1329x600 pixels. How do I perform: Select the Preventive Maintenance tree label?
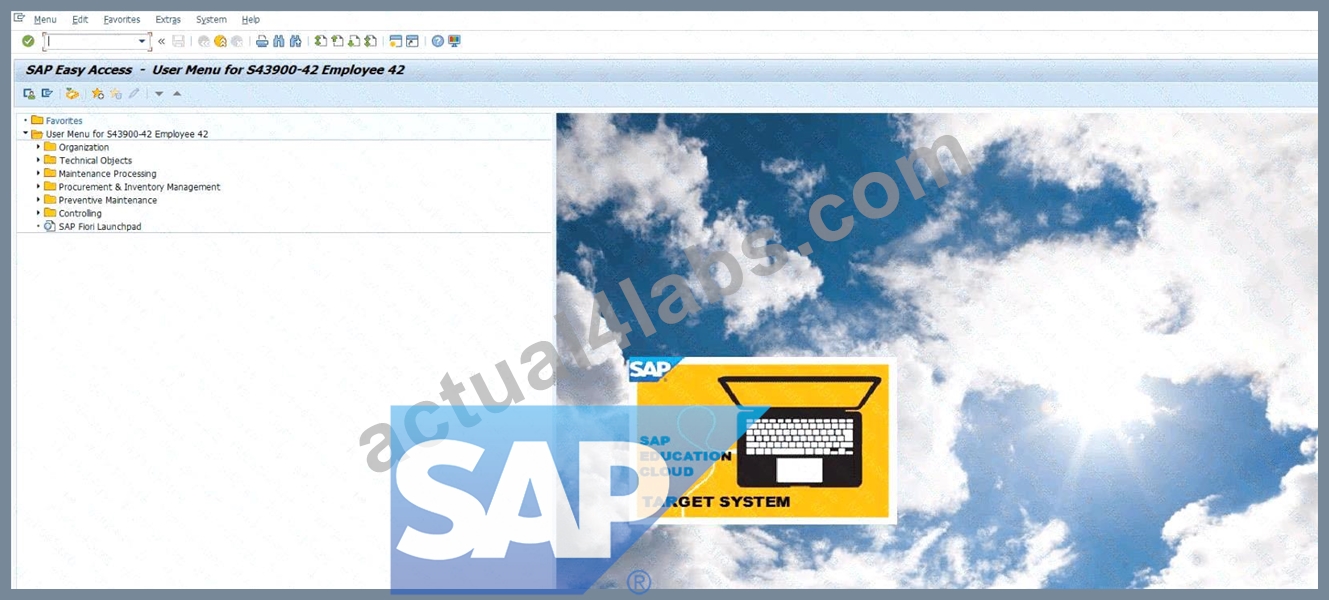coord(108,200)
